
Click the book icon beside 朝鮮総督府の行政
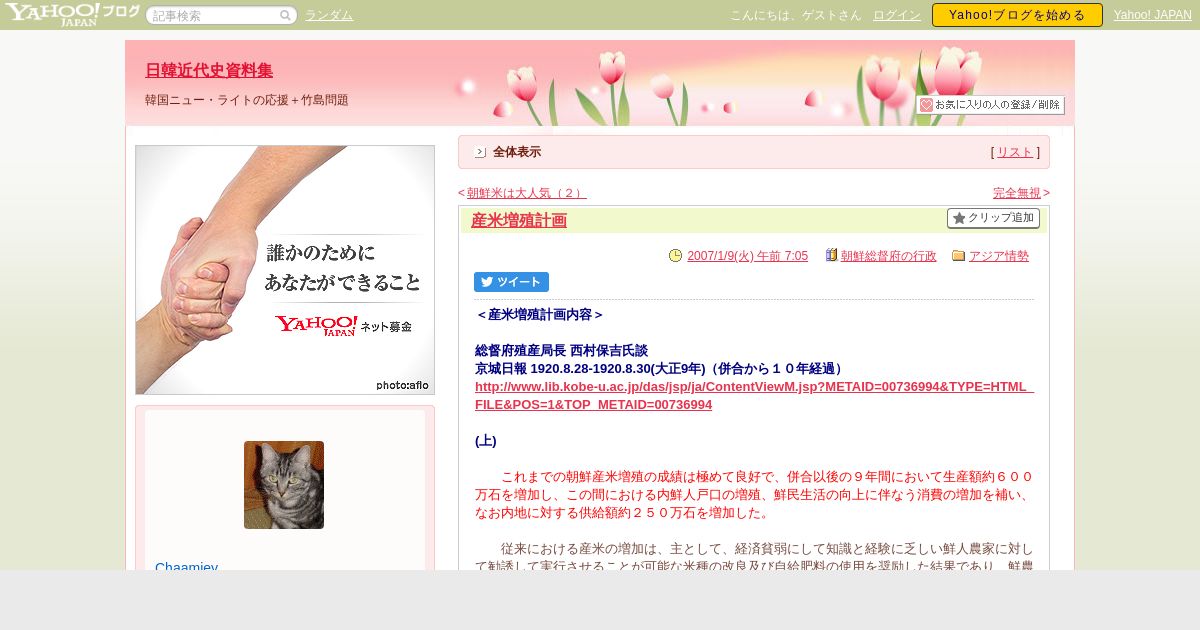[831, 255]
